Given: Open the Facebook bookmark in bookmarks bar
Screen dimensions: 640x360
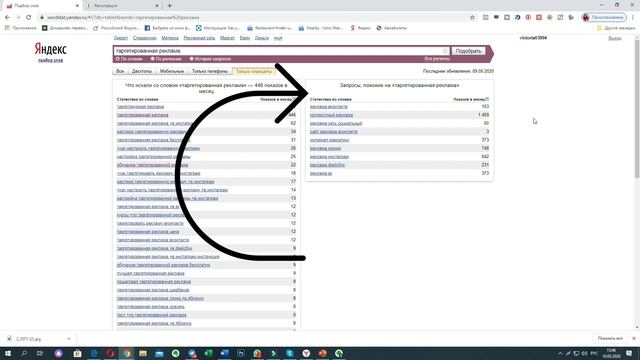Looking at the screenshot, I should (167, 28).
